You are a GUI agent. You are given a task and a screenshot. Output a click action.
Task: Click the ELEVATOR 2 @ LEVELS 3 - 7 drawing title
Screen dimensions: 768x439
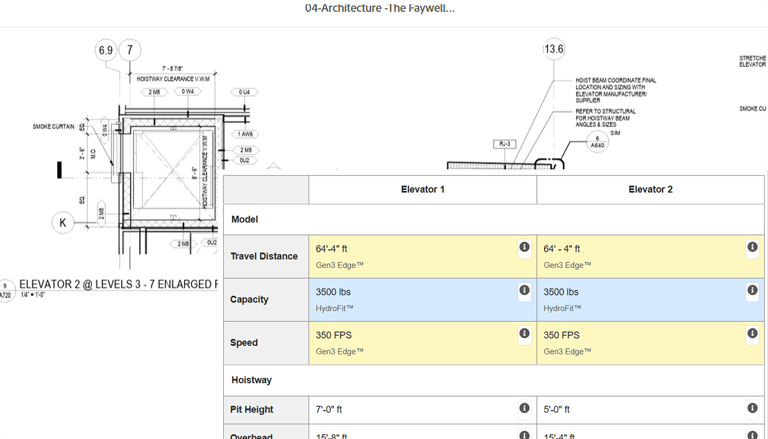[x=119, y=284]
